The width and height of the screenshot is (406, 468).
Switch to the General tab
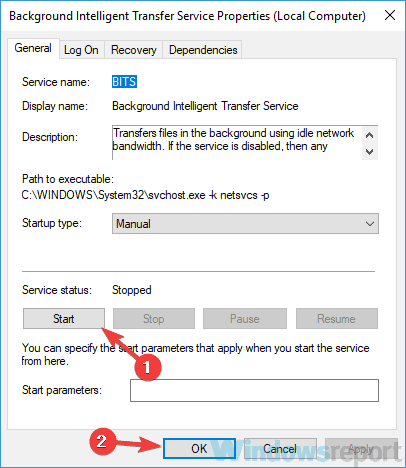[x=33, y=48]
